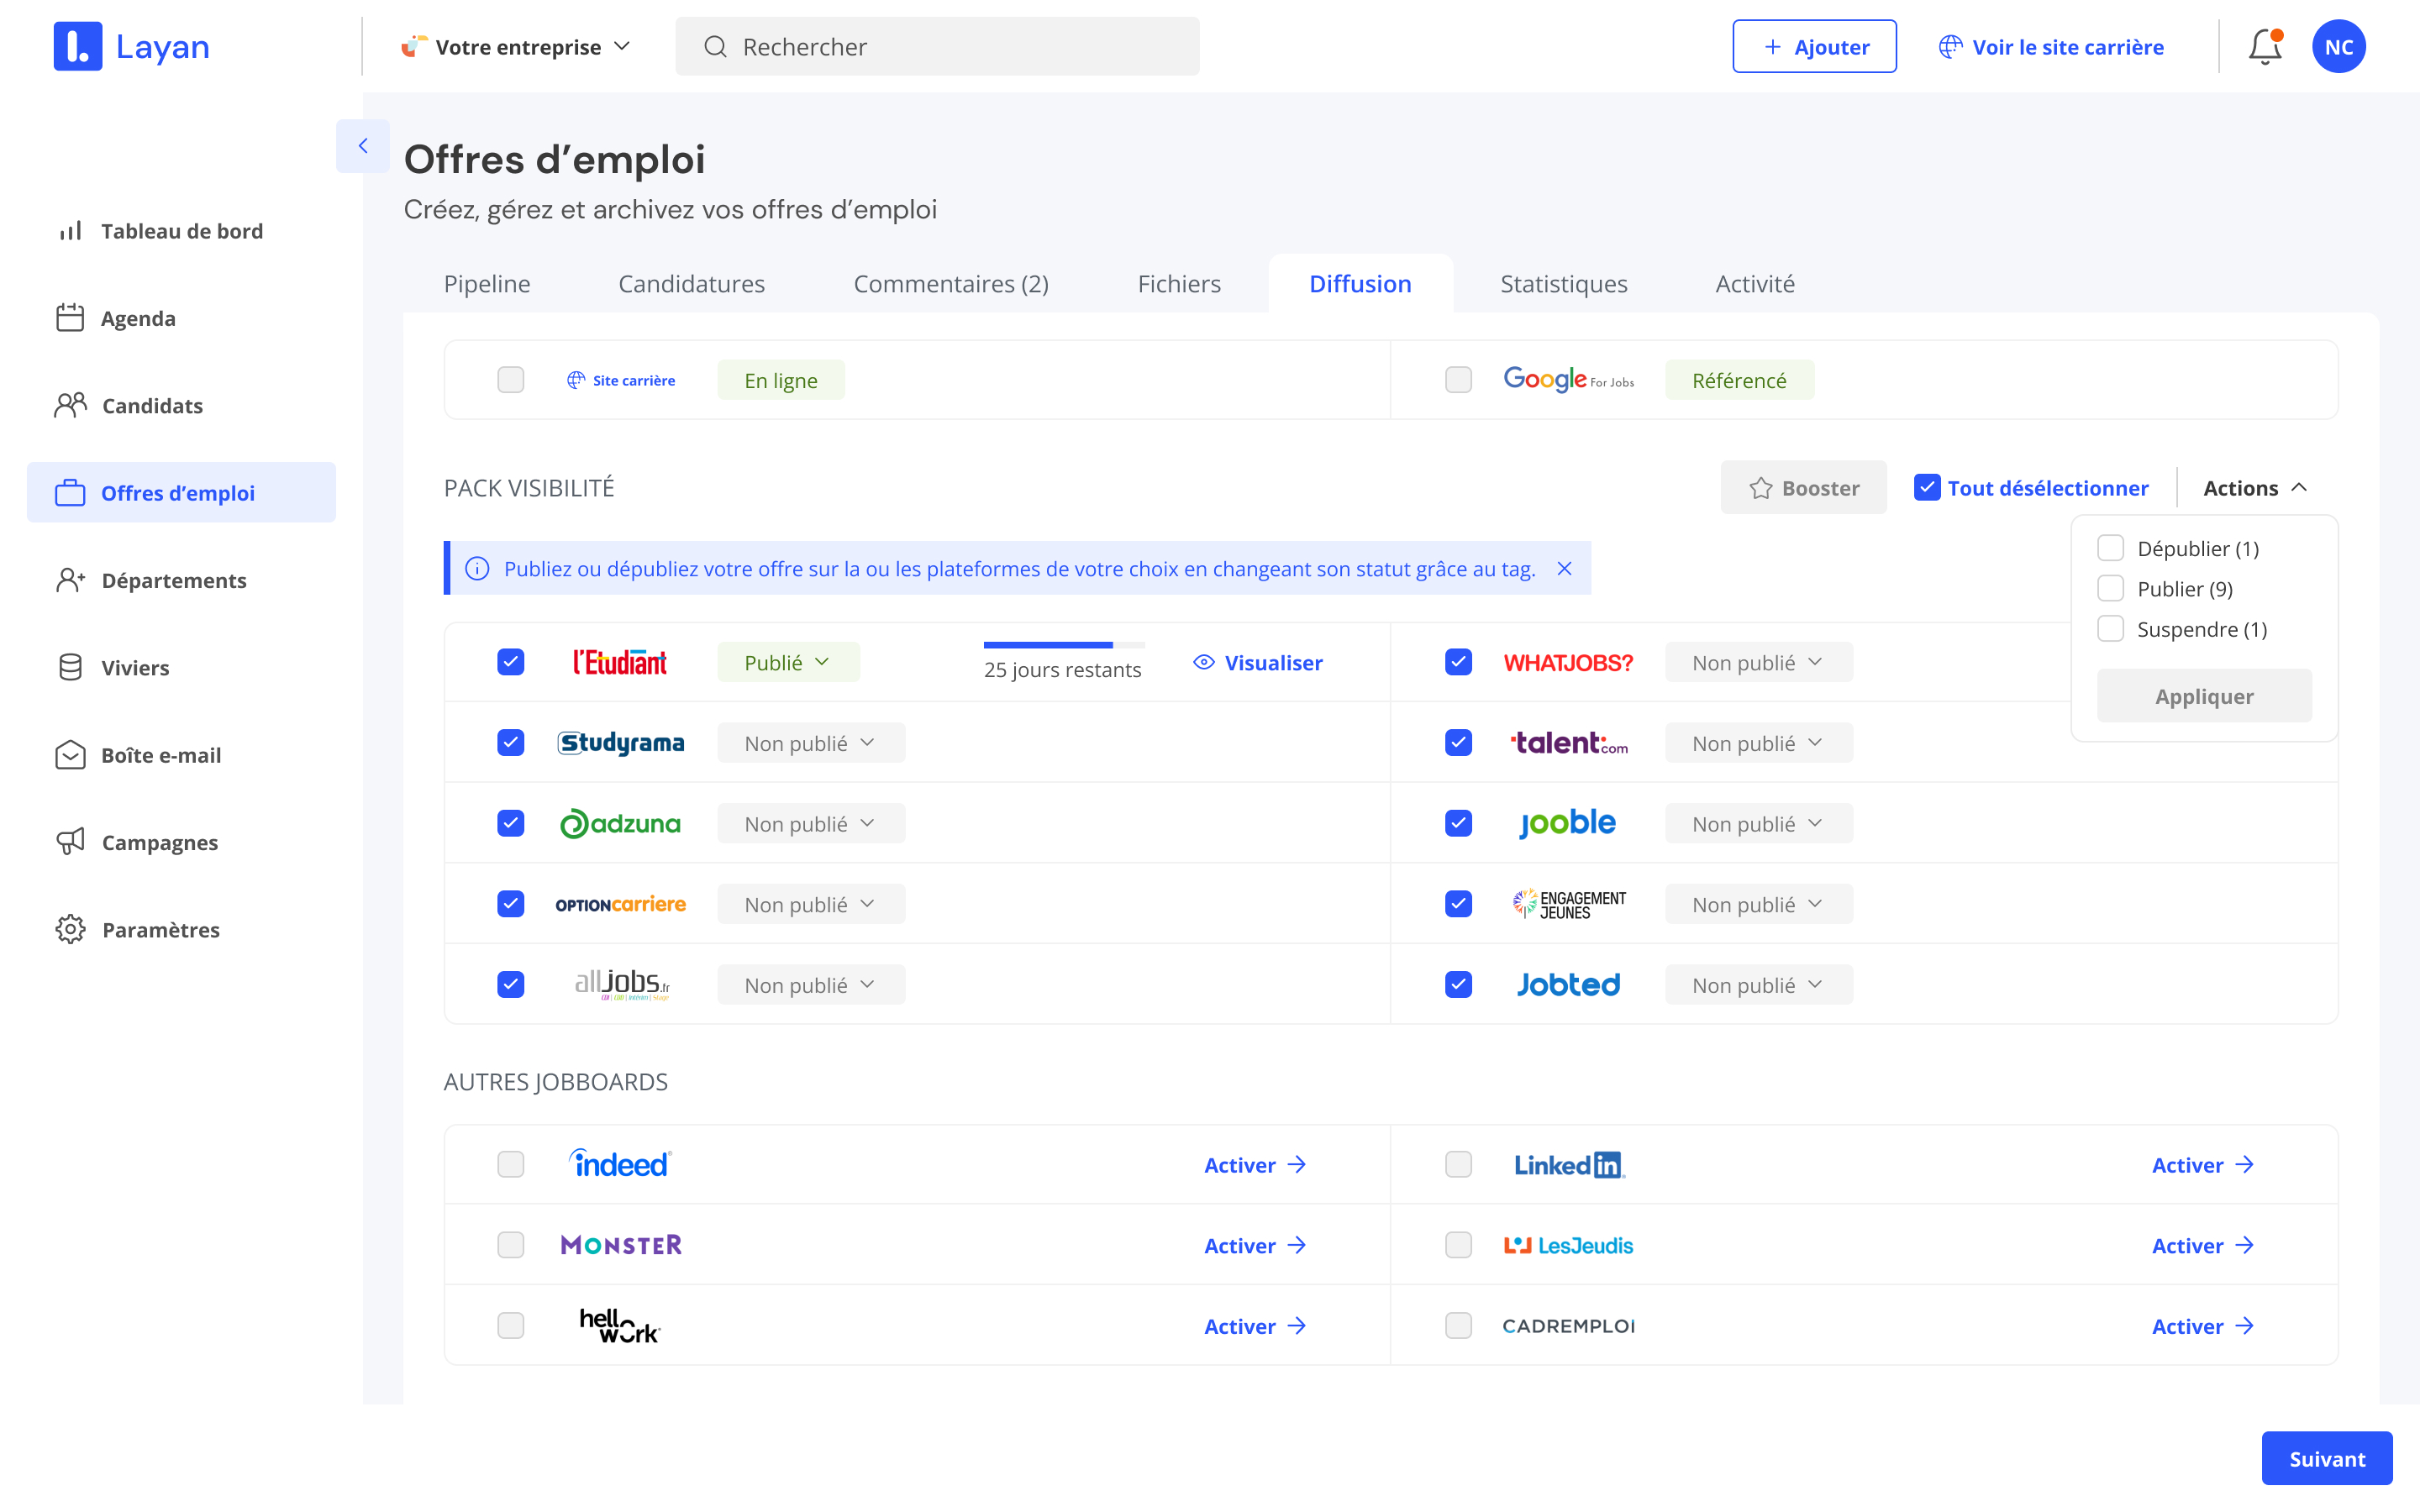Open the Candidatures tab
This screenshot has width=2420, height=1512.
click(691, 284)
